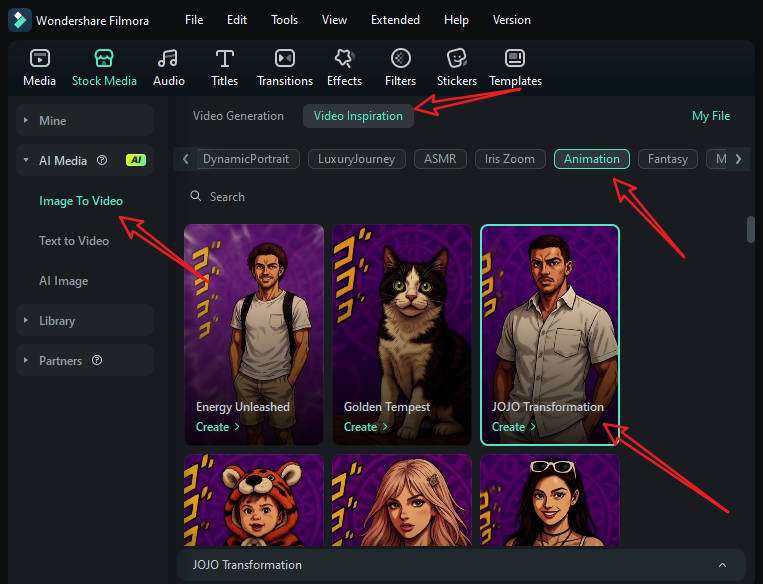
Task: Select the Golden Tempest cat thumbnail
Action: point(402,334)
